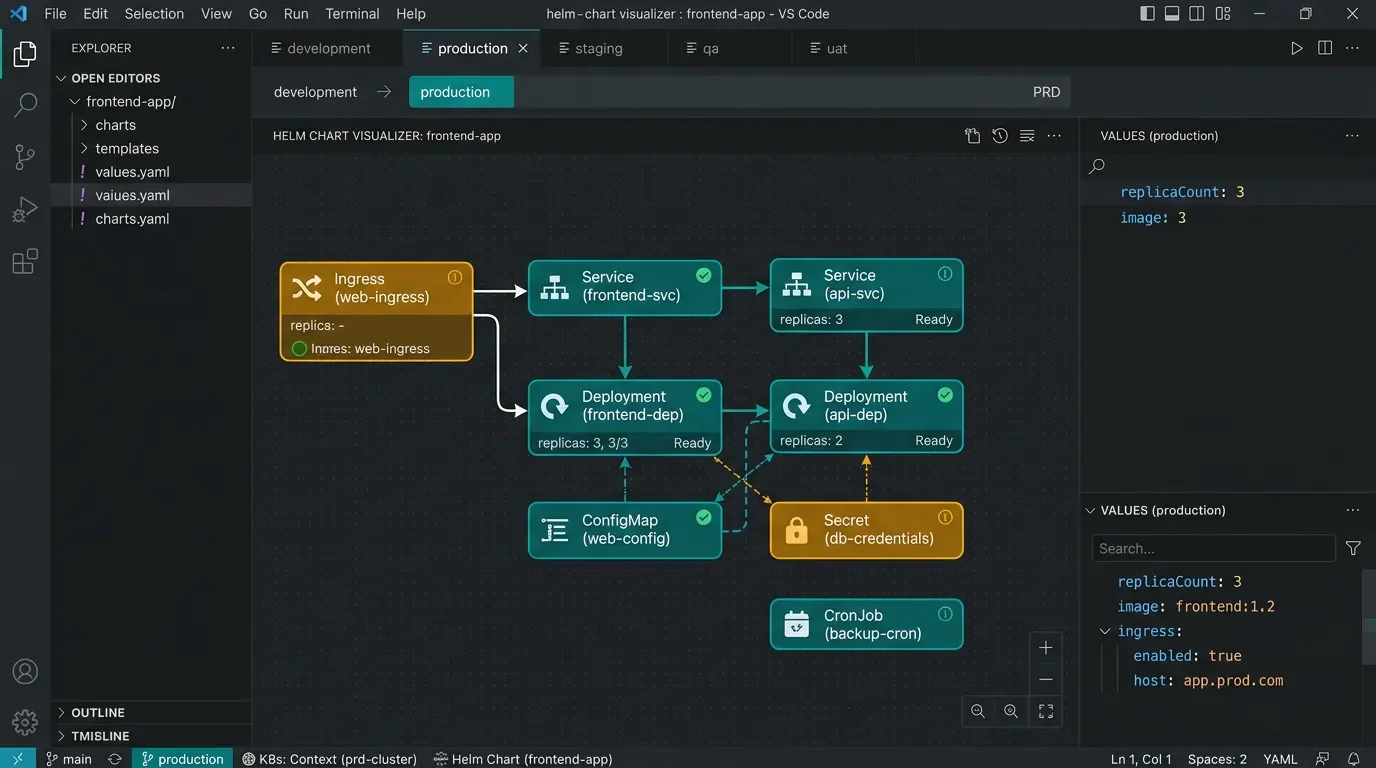Click search magnifier in upper VALUES panel
This screenshot has height=768, width=1376.
click(1097, 166)
